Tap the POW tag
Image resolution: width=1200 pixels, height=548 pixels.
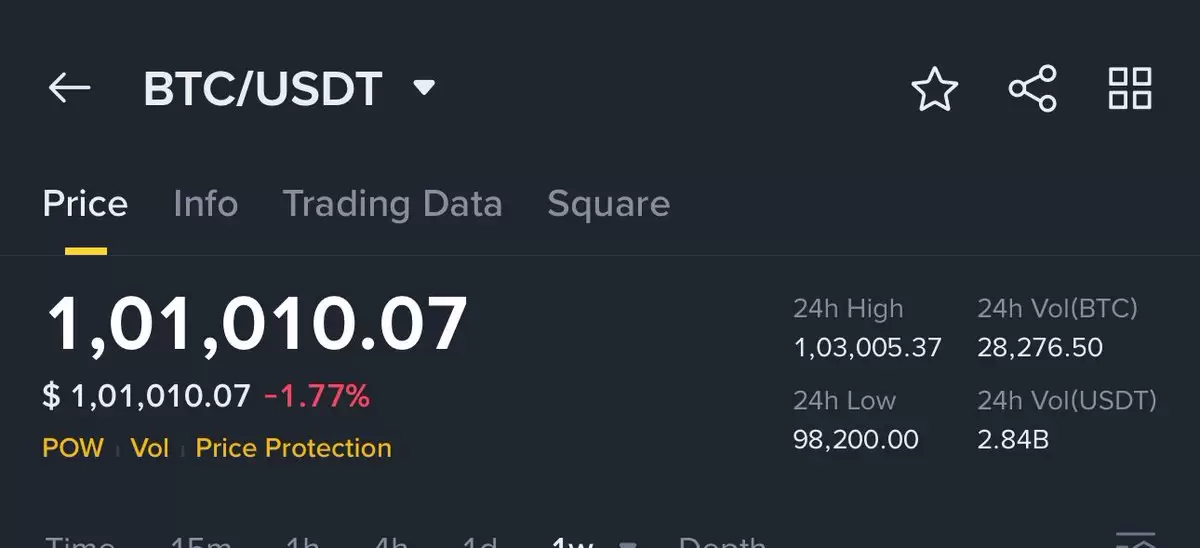point(73,448)
